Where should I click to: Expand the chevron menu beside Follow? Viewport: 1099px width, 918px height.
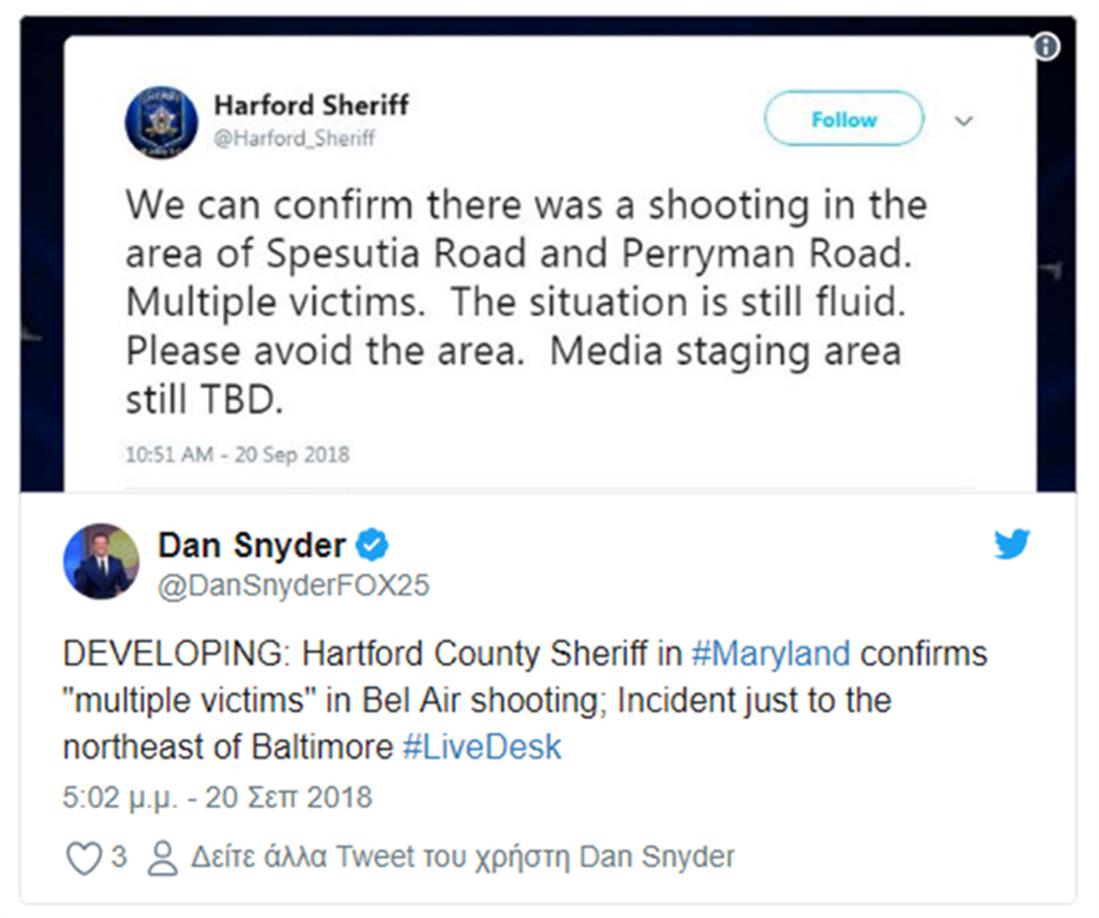[x=964, y=120]
